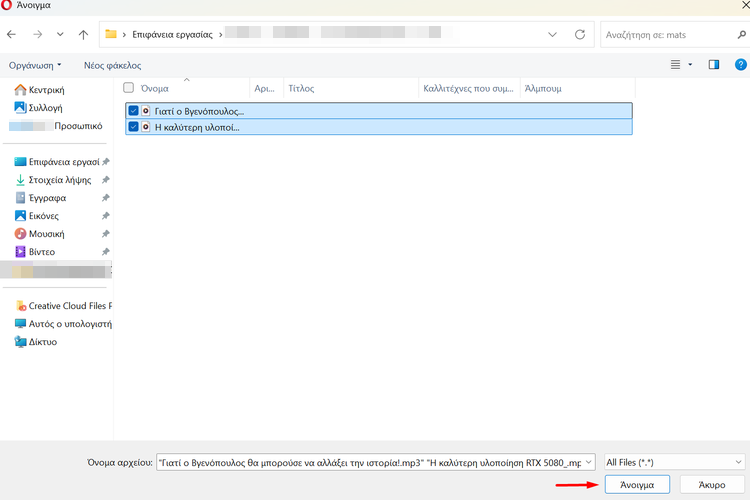Select file name Γιατί ο Βγενόπουλος...
Screen dimensions: 750x500
pos(199,111)
